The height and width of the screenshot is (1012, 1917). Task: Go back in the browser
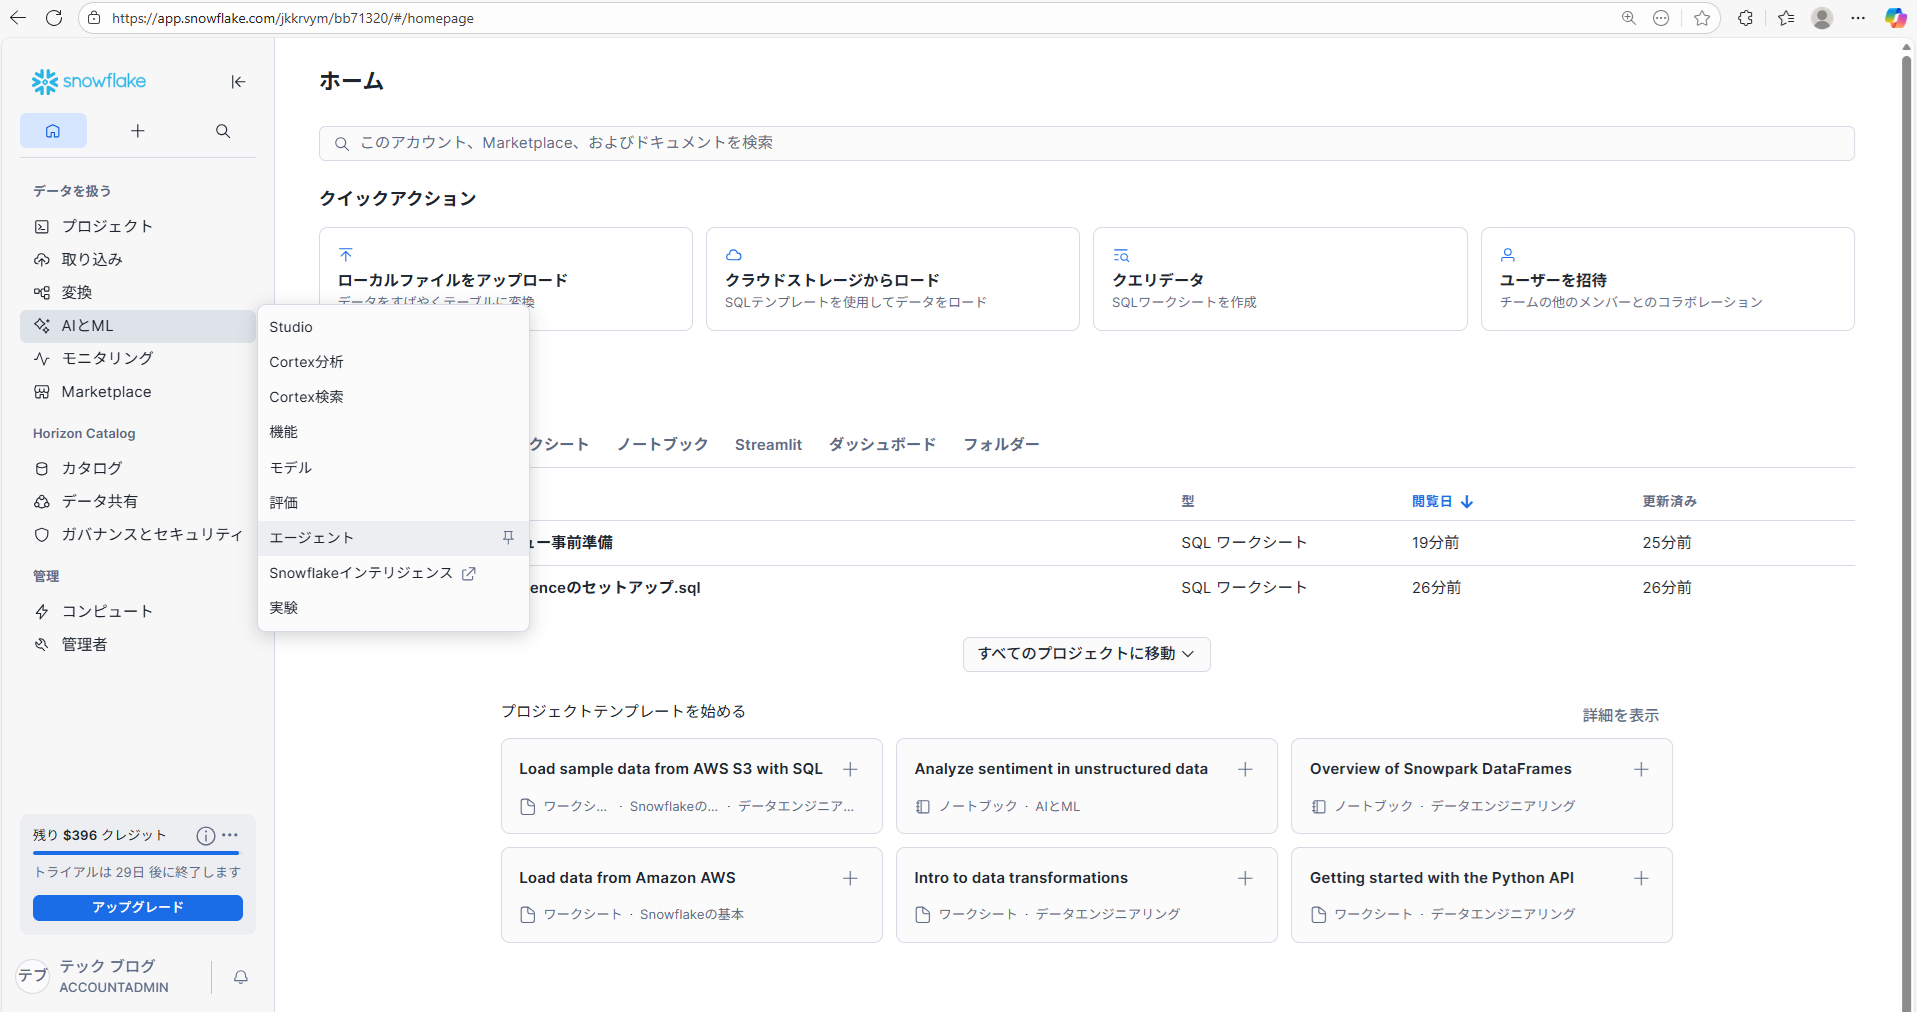pos(18,18)
